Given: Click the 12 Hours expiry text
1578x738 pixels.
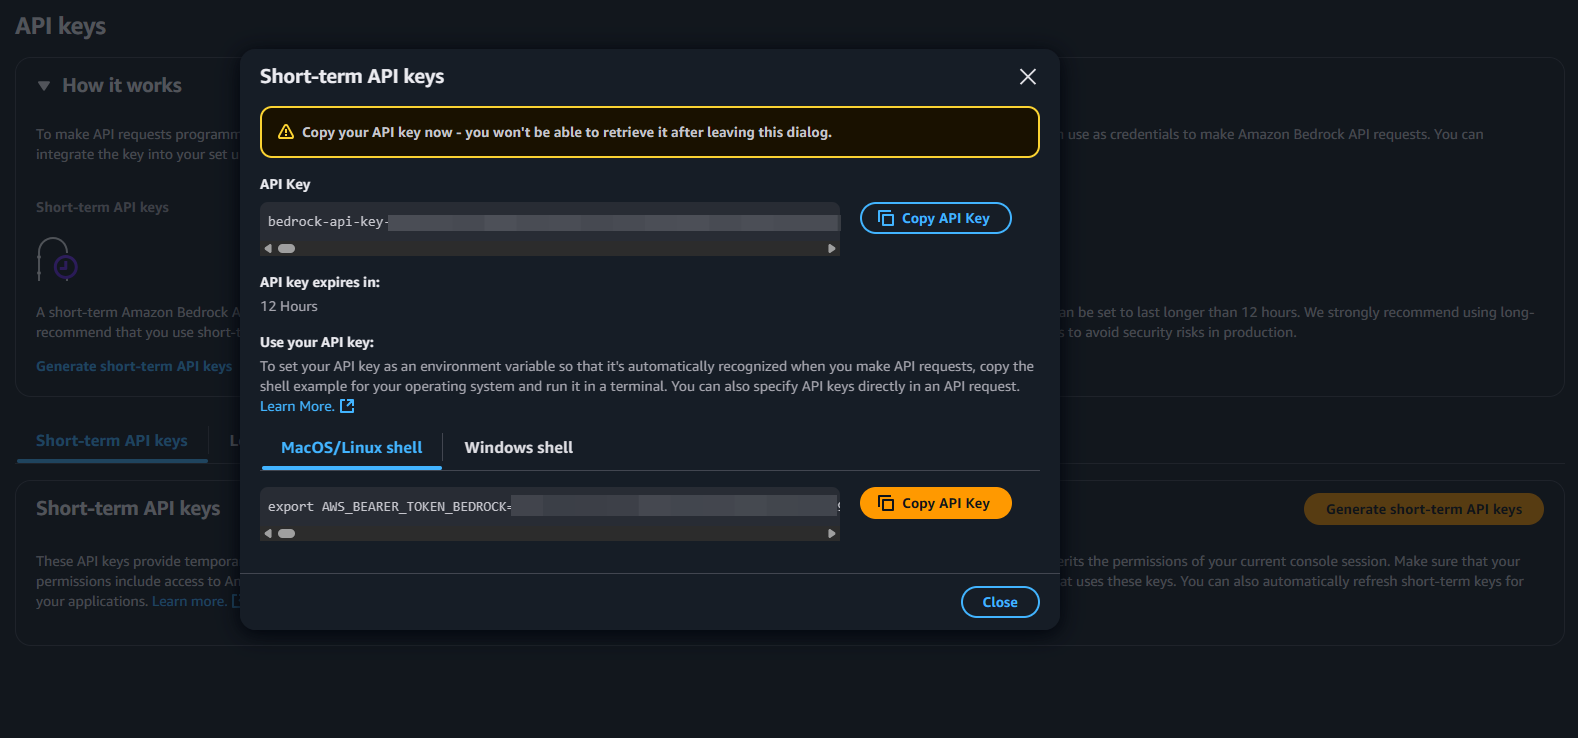Looking at the screenshot, I should 289,307.
